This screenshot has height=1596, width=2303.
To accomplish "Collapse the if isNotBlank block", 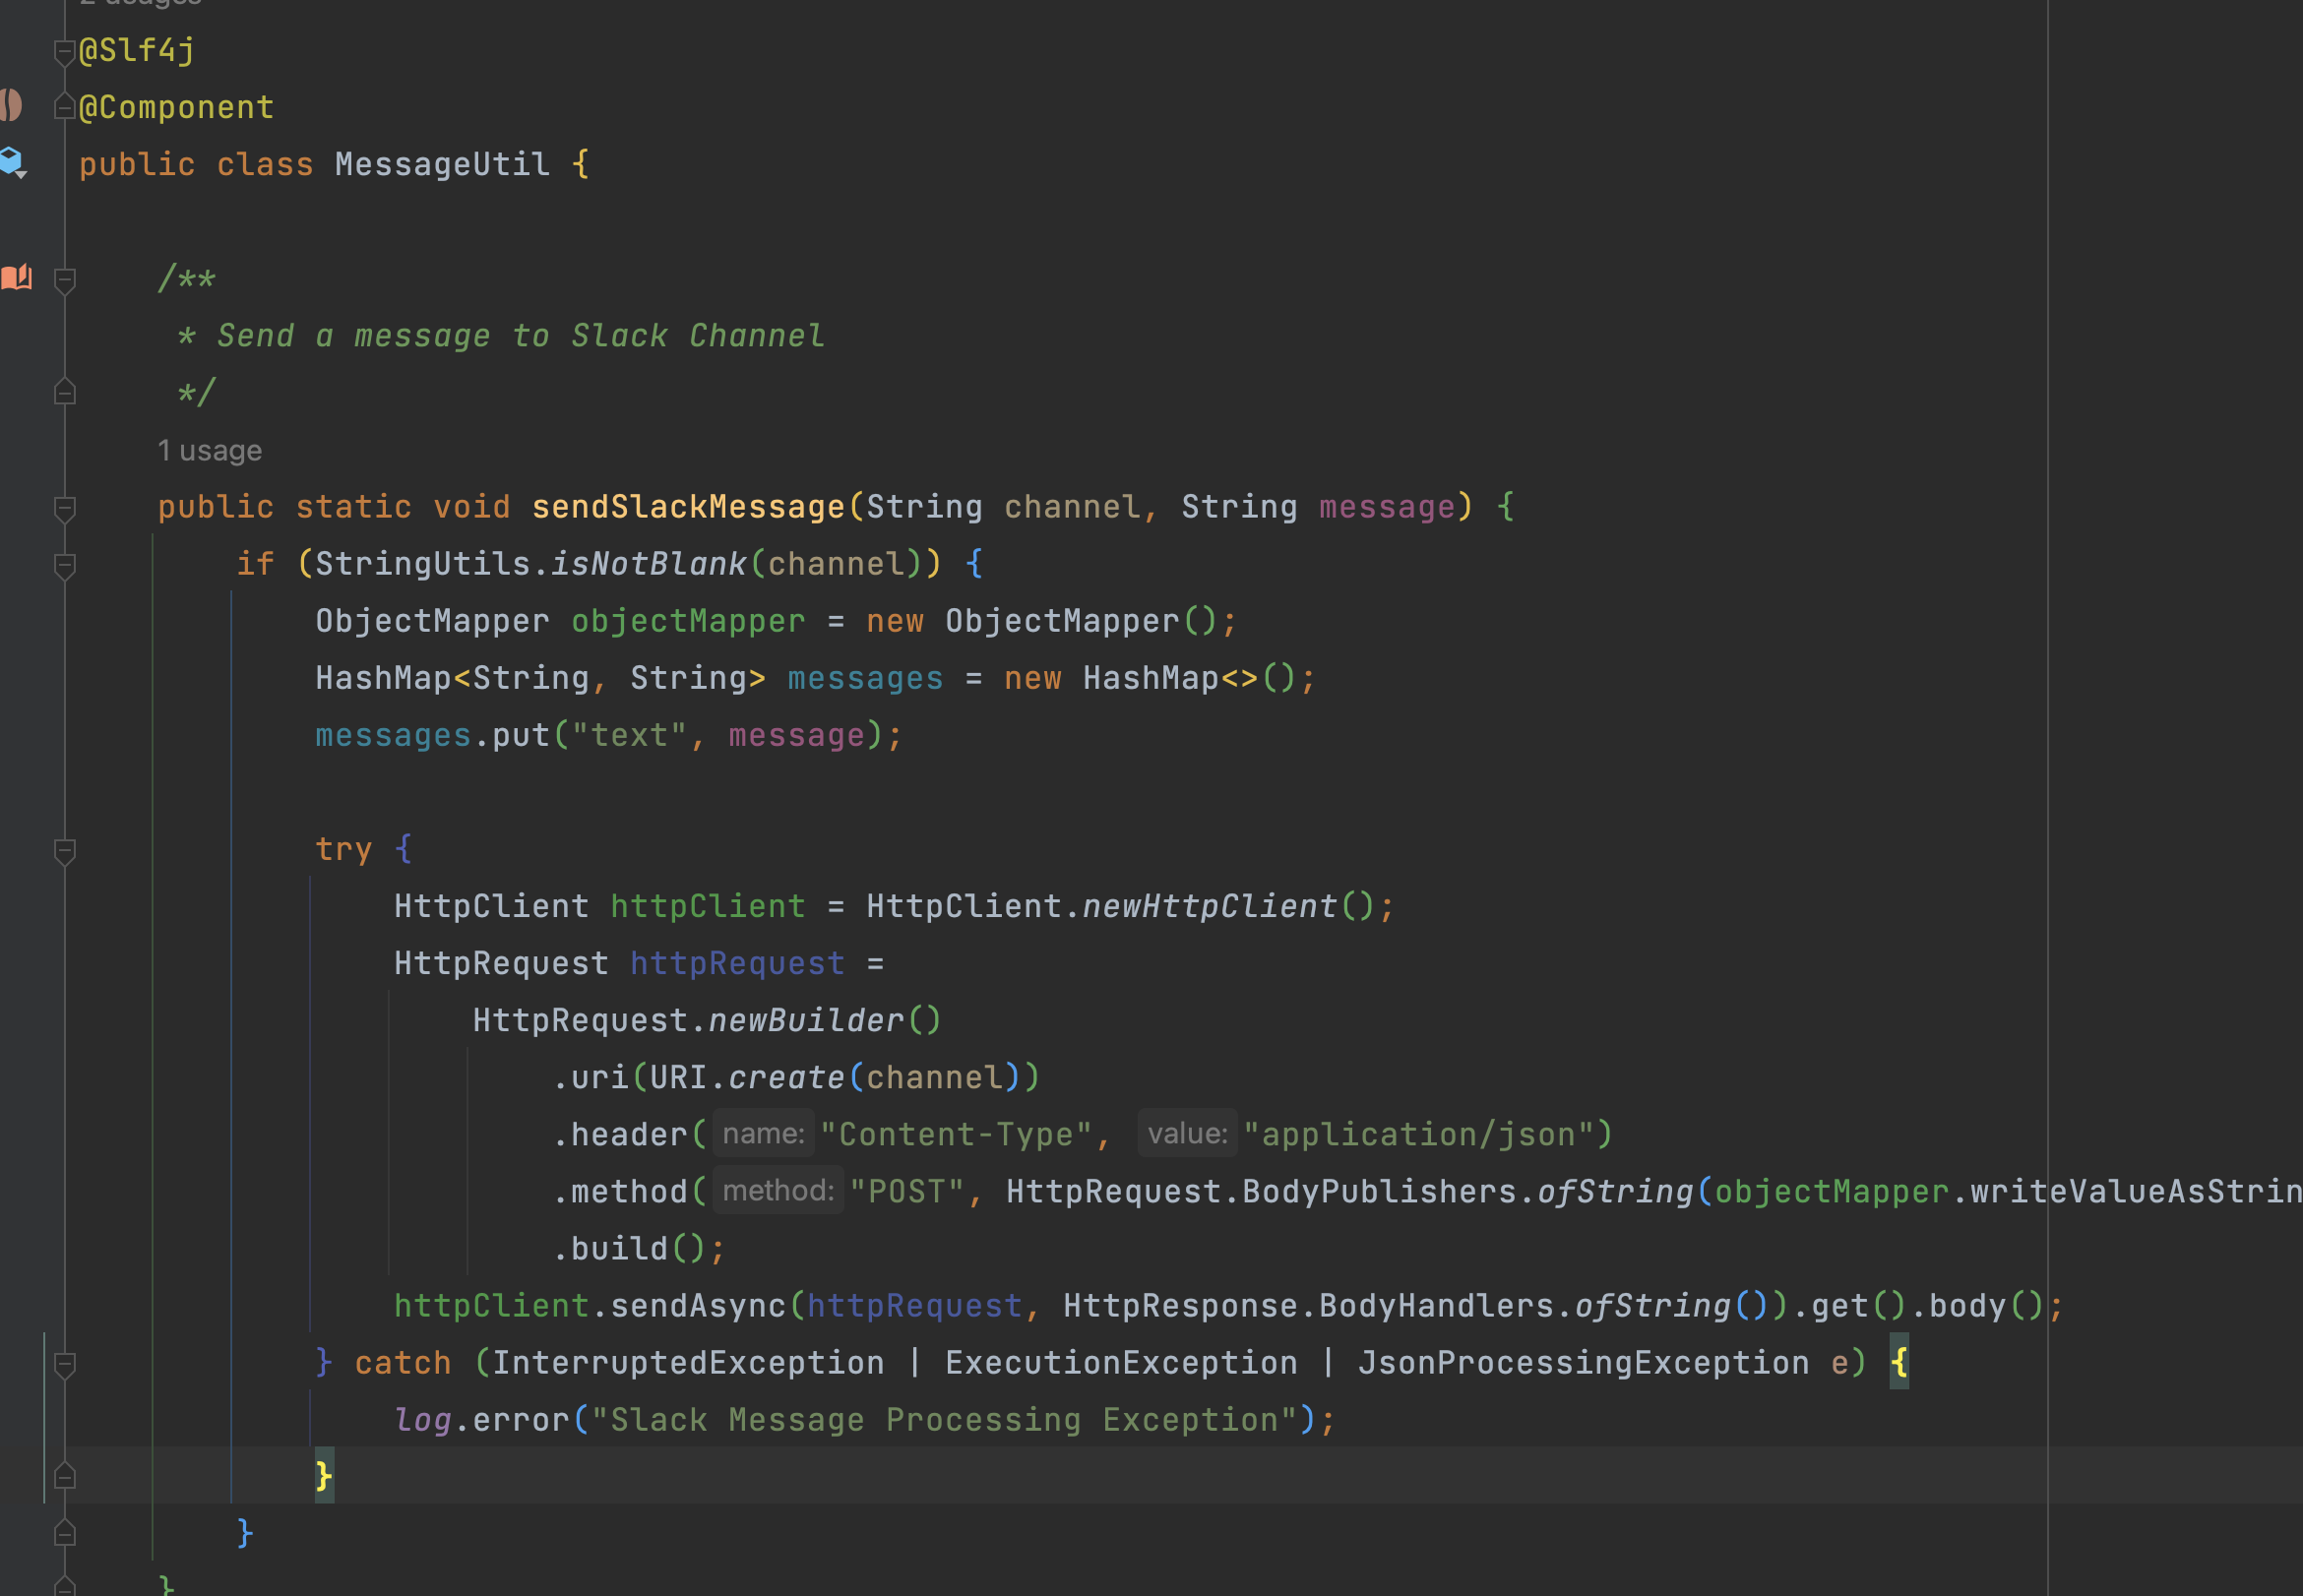I will [x=65, y=565].
